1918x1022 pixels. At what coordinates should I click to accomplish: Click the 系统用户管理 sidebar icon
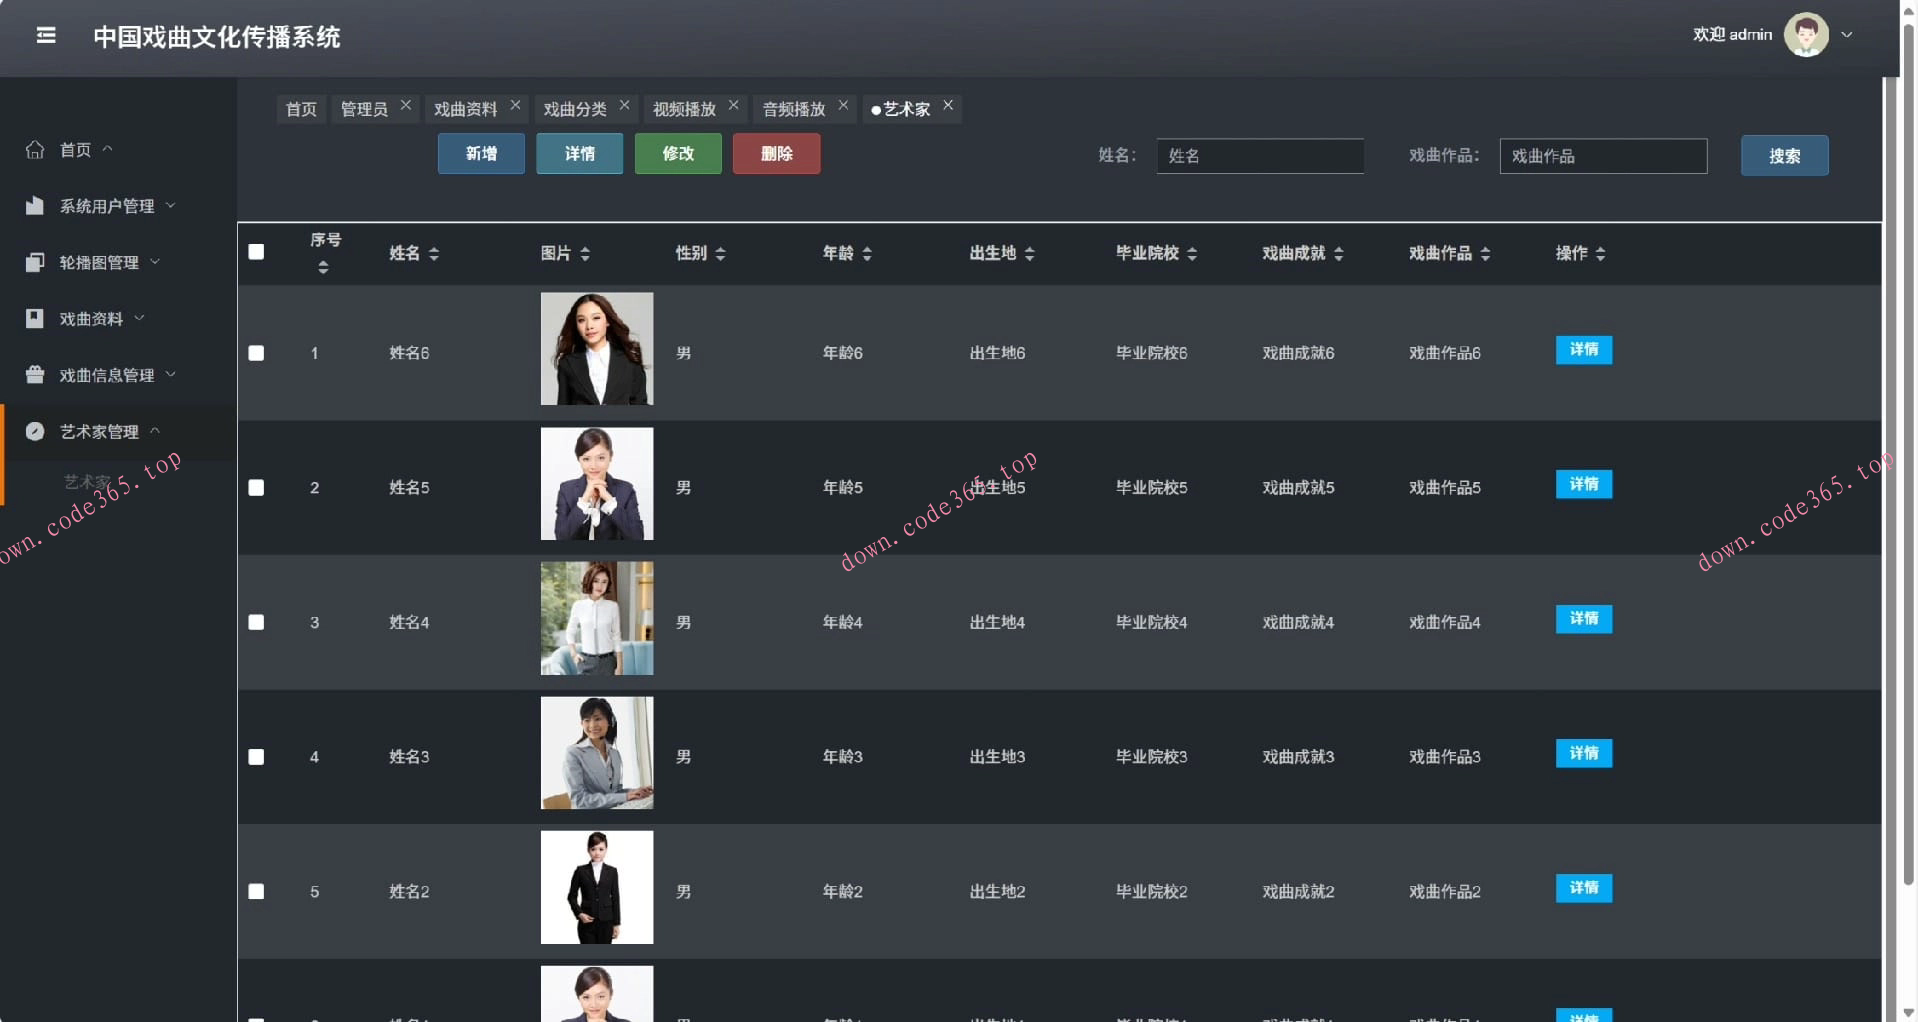coord(35,206)
